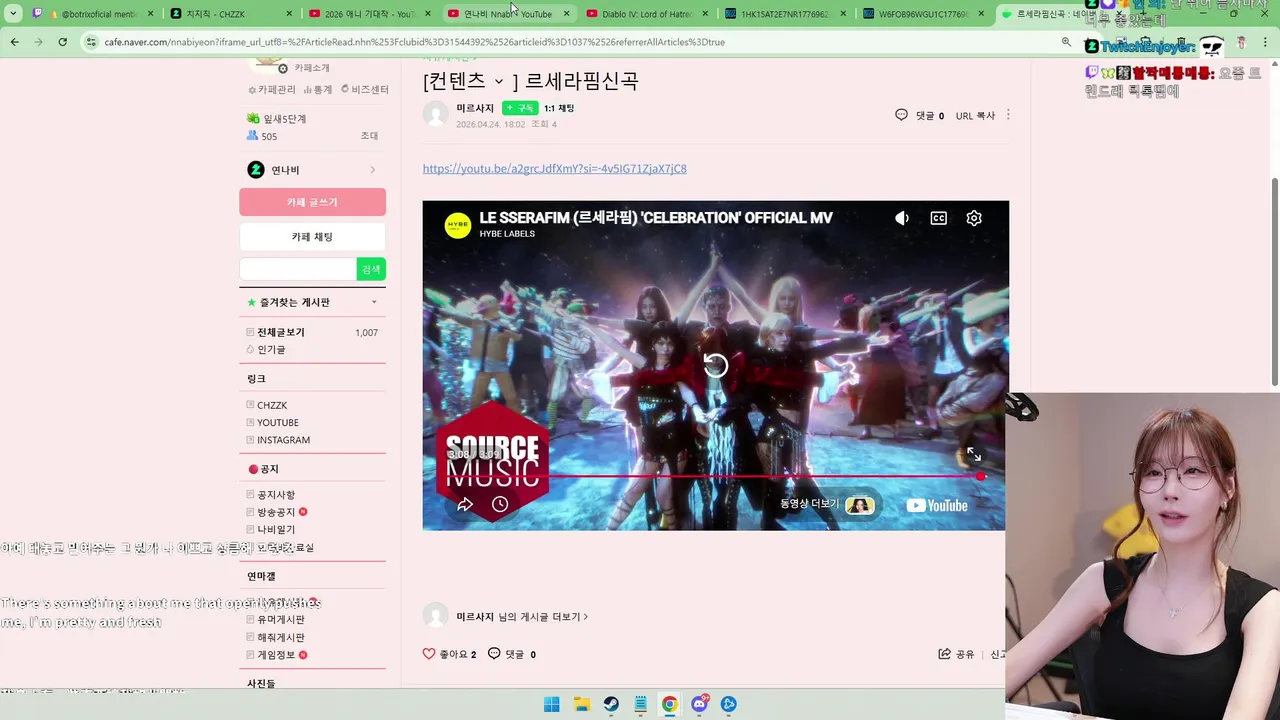Open the post more-options menu

click(1007, 115)
